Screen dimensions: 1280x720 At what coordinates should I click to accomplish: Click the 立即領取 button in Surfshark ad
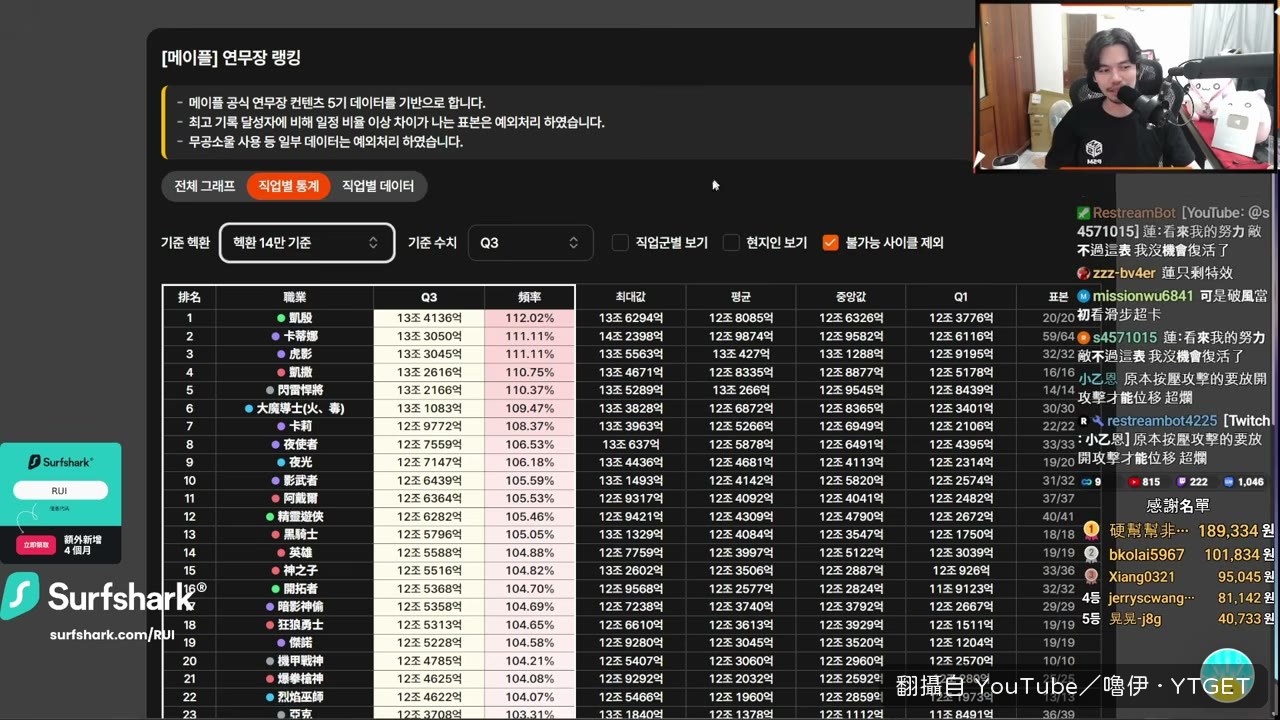tap(35, 545)
